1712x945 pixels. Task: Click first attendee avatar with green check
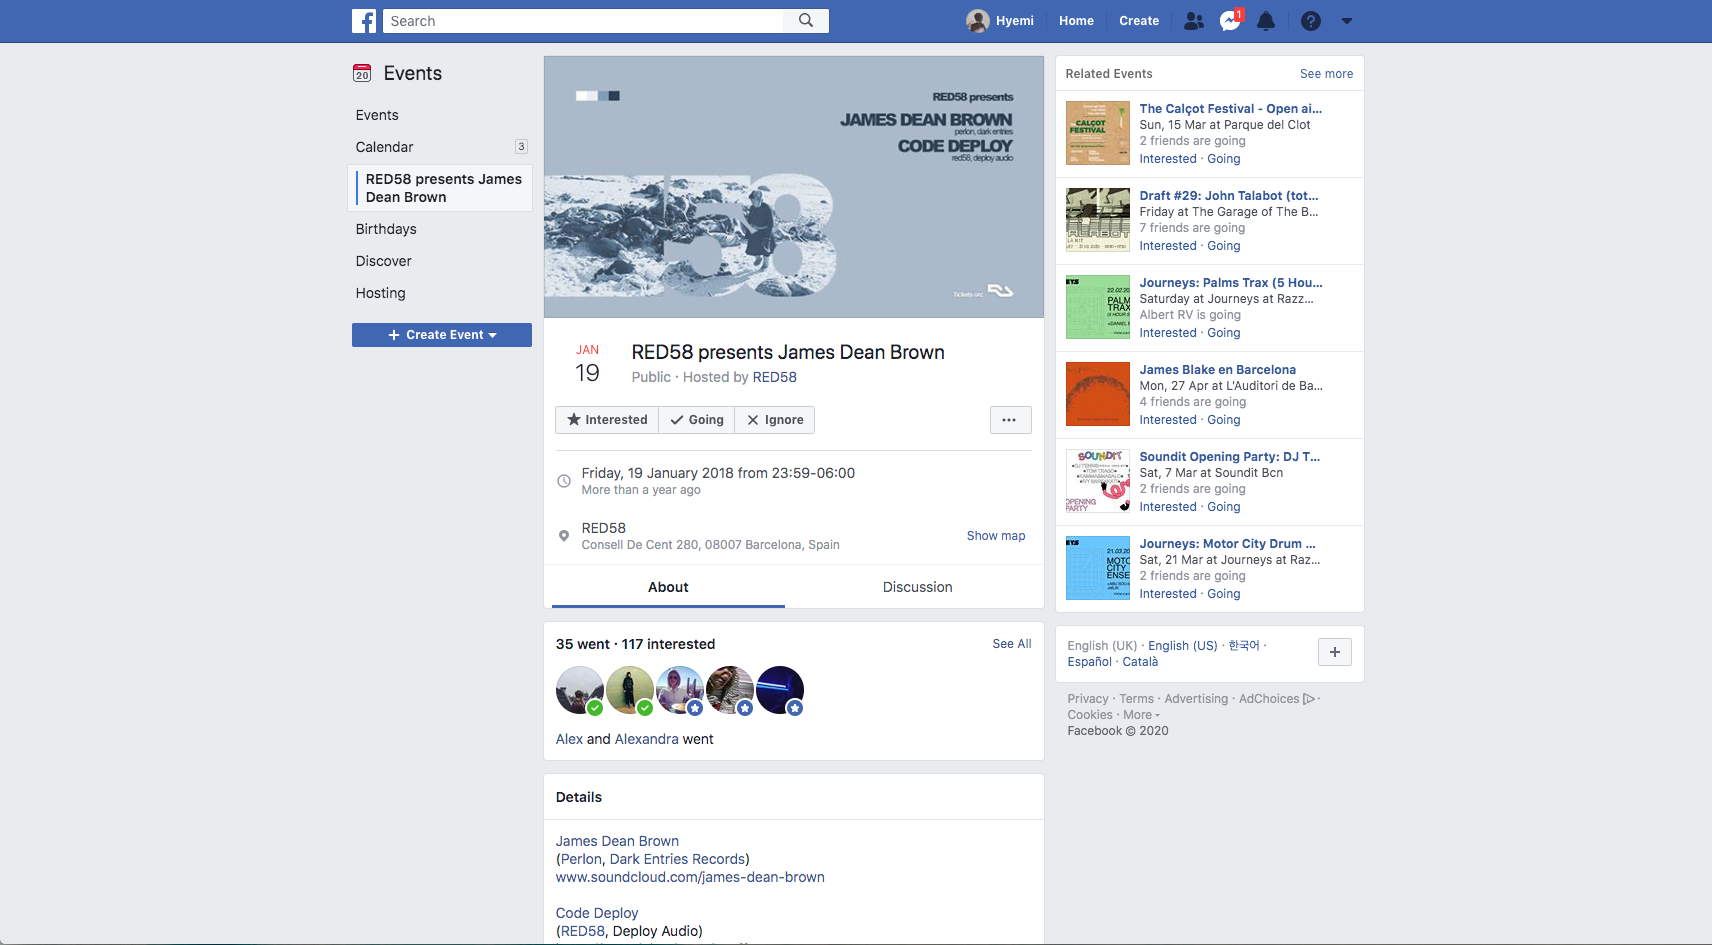[580, 690]
